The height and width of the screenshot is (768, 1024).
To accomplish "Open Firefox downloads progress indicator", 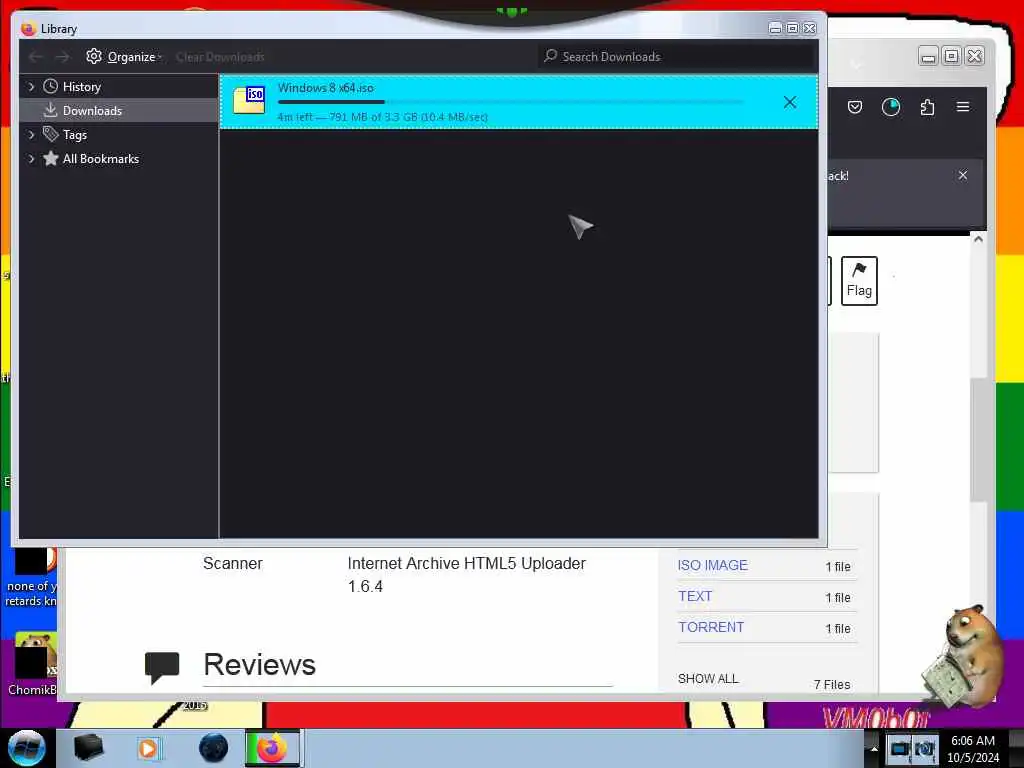I will [890, 107].
